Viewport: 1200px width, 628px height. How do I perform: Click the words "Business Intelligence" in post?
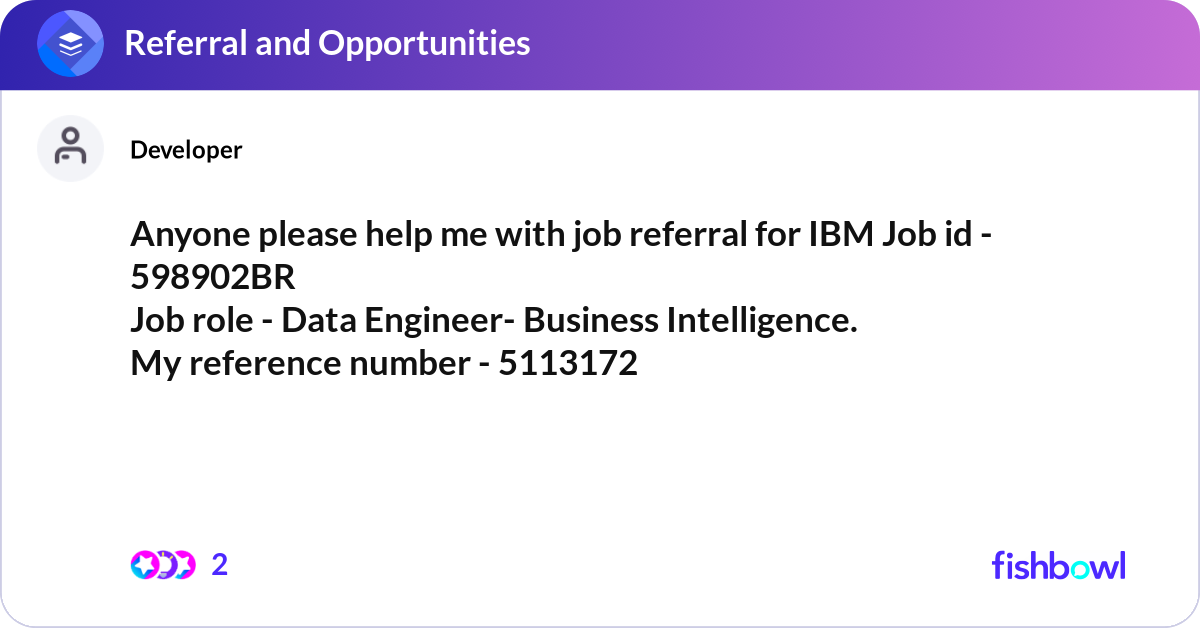(689, 321)
